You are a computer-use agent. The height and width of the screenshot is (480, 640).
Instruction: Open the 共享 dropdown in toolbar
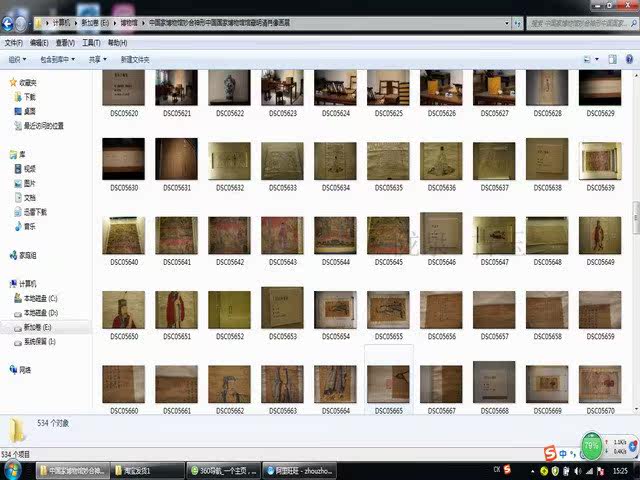[x=98, y=60]
